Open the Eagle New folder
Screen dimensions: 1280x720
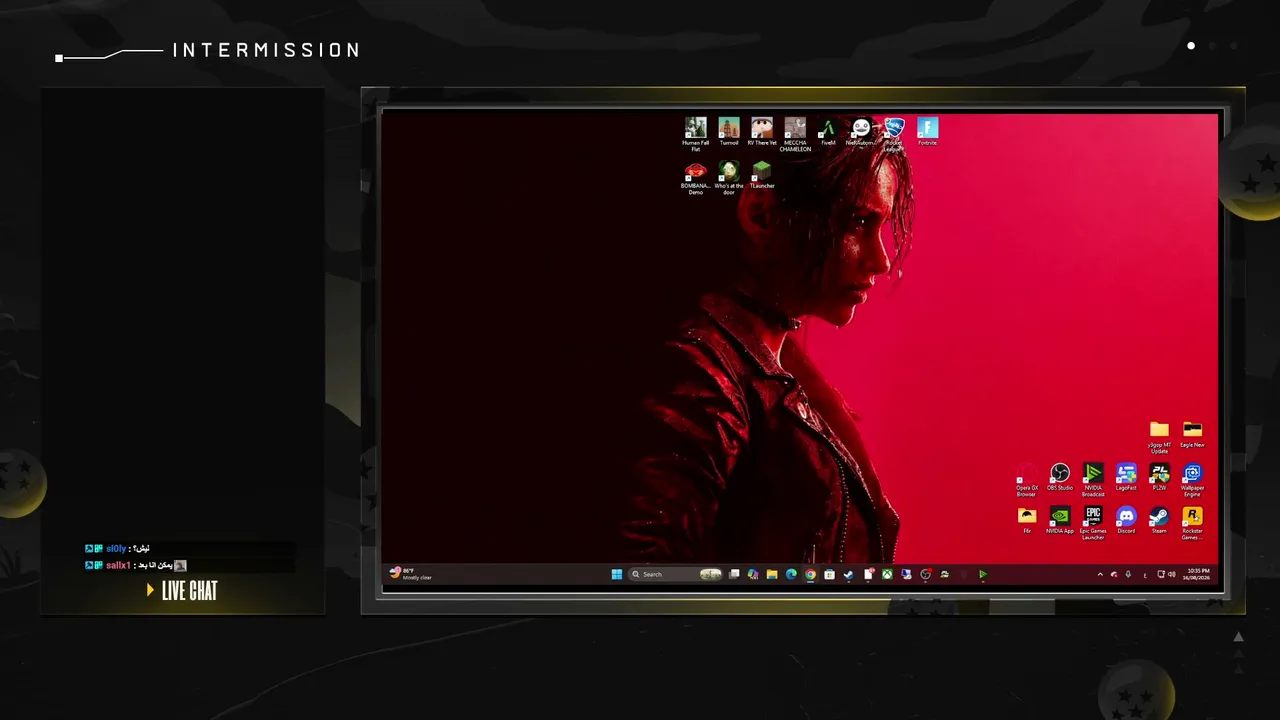click(1192, 434)
